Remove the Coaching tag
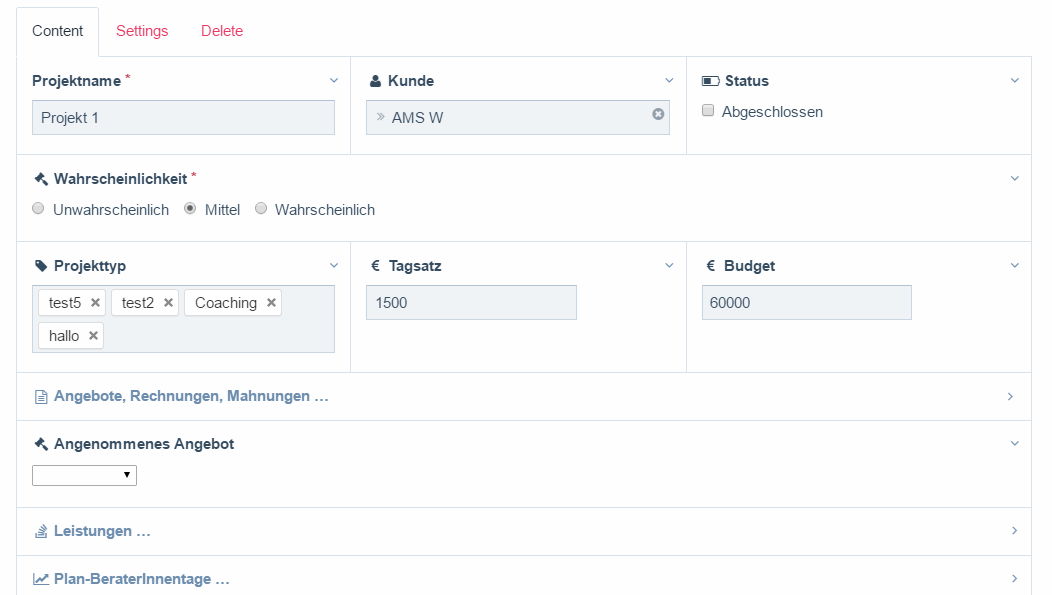This screenshot has height=595, width=1052. pyautogui.click(x=271, y=303)
